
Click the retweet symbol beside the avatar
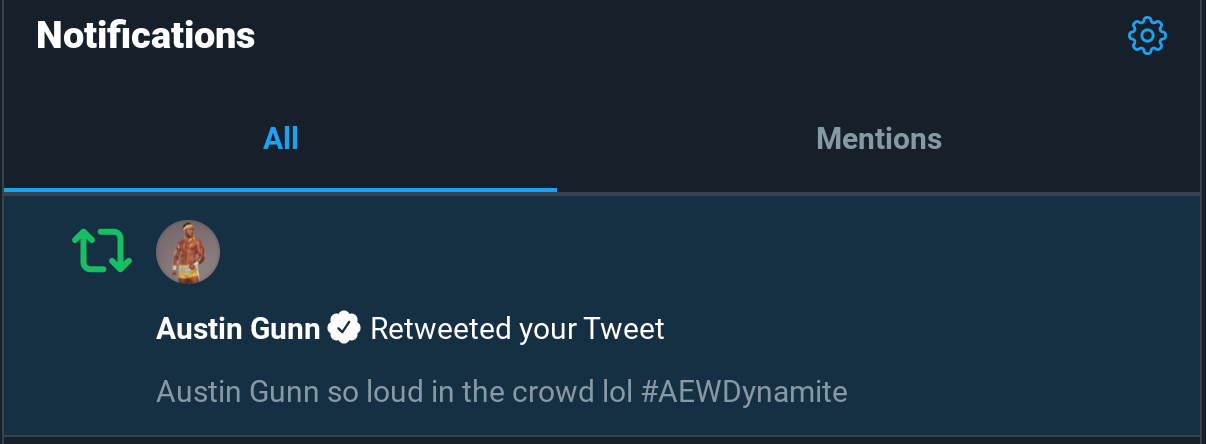point(102,251)
